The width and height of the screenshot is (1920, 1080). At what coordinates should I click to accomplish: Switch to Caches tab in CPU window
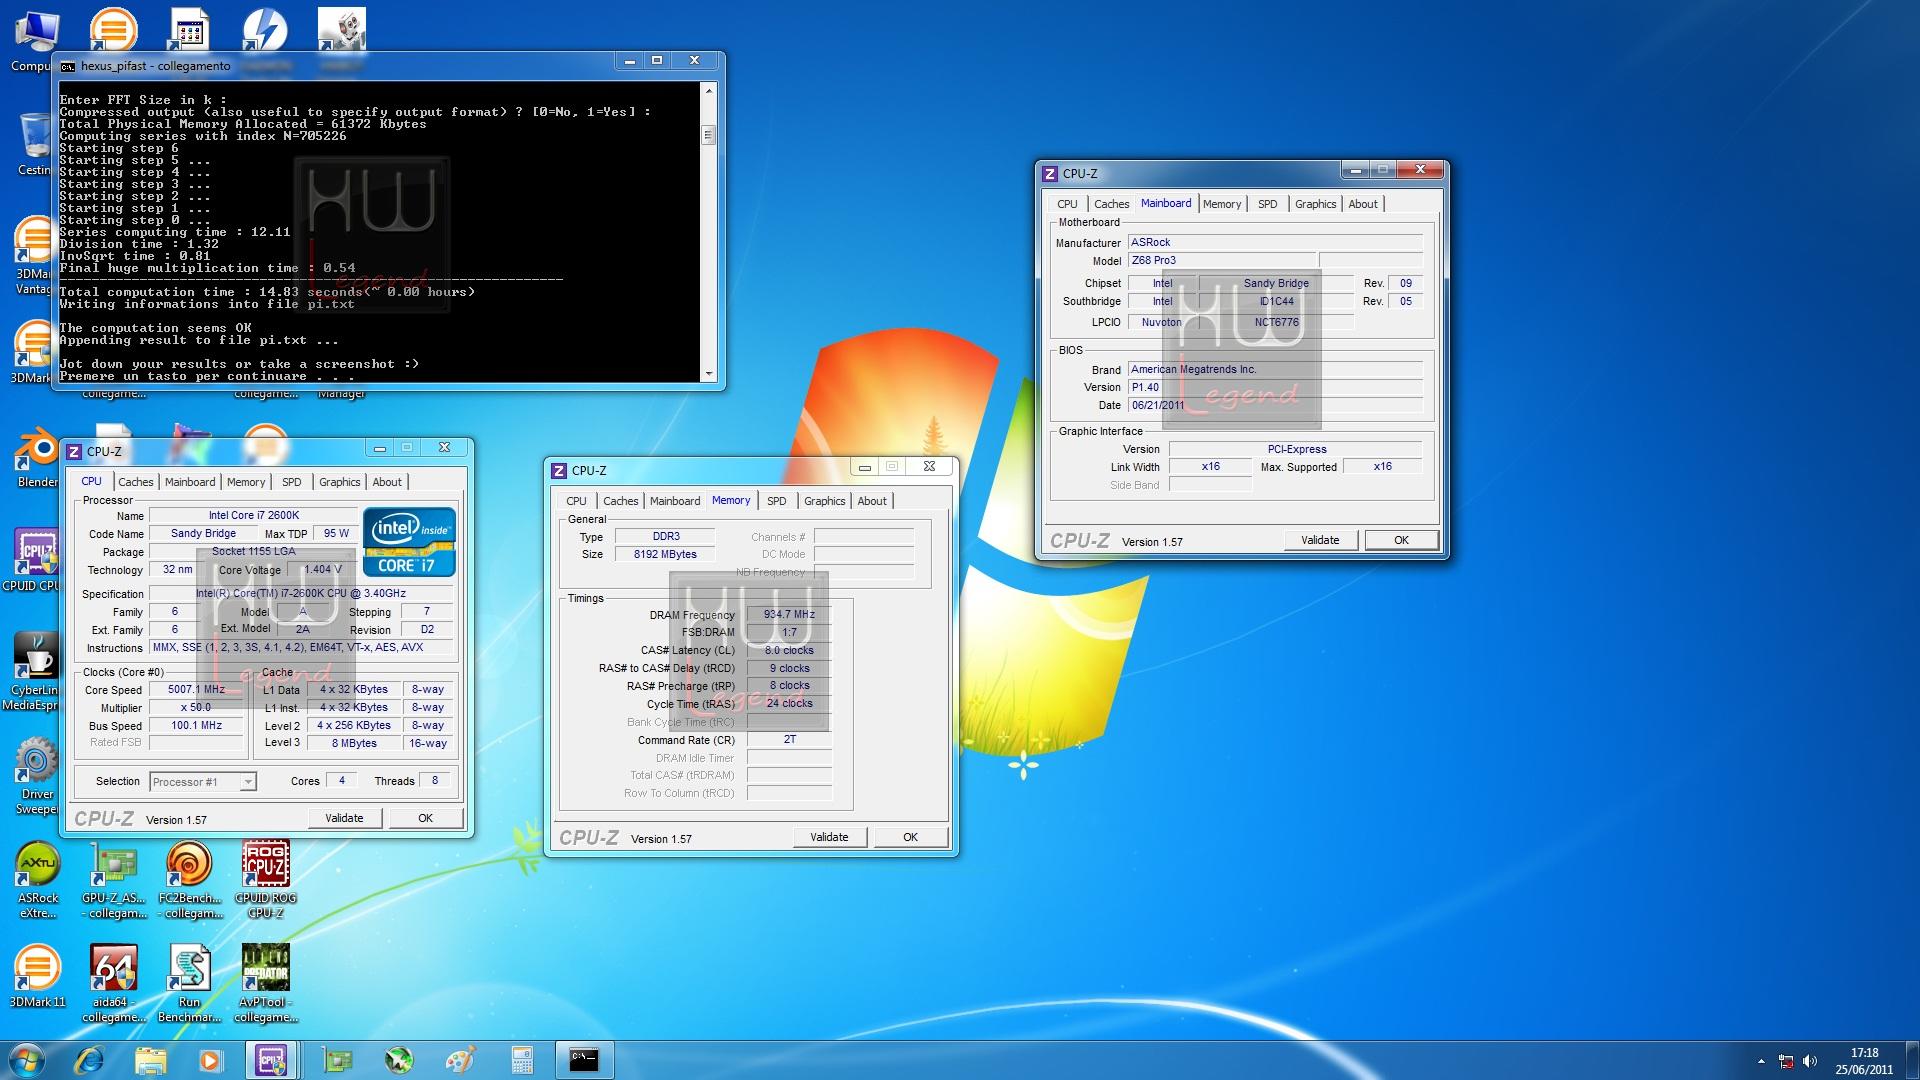pyautogui.click(x=136, y=482)
